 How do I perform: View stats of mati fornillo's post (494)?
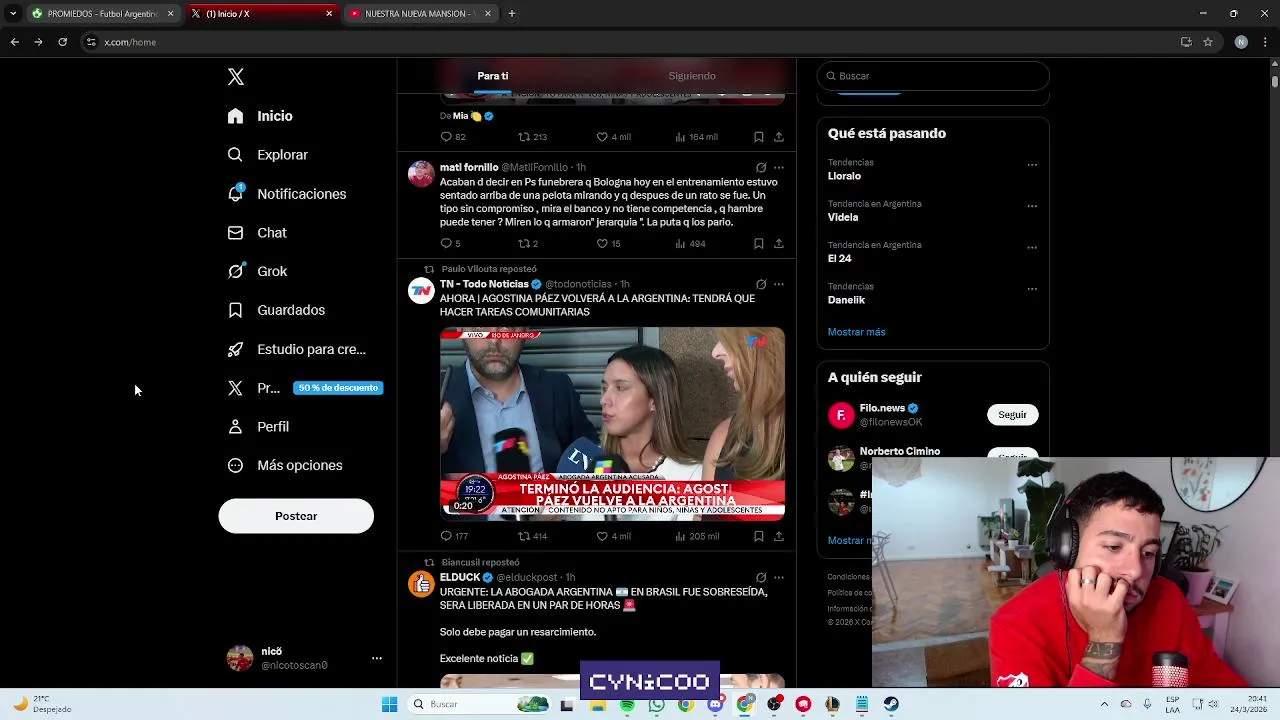[x=690, y=243]
